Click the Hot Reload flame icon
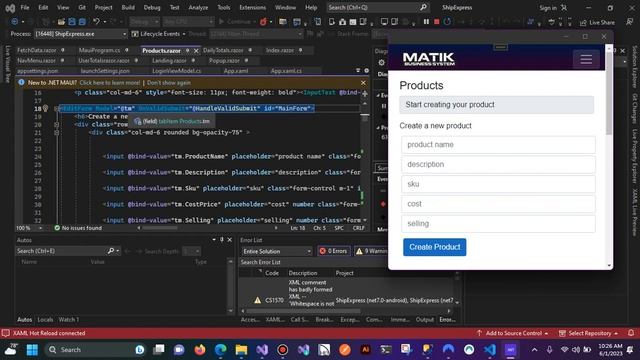Screen dimensions: 640x360 pyautogui.click(x=263, y=22)
